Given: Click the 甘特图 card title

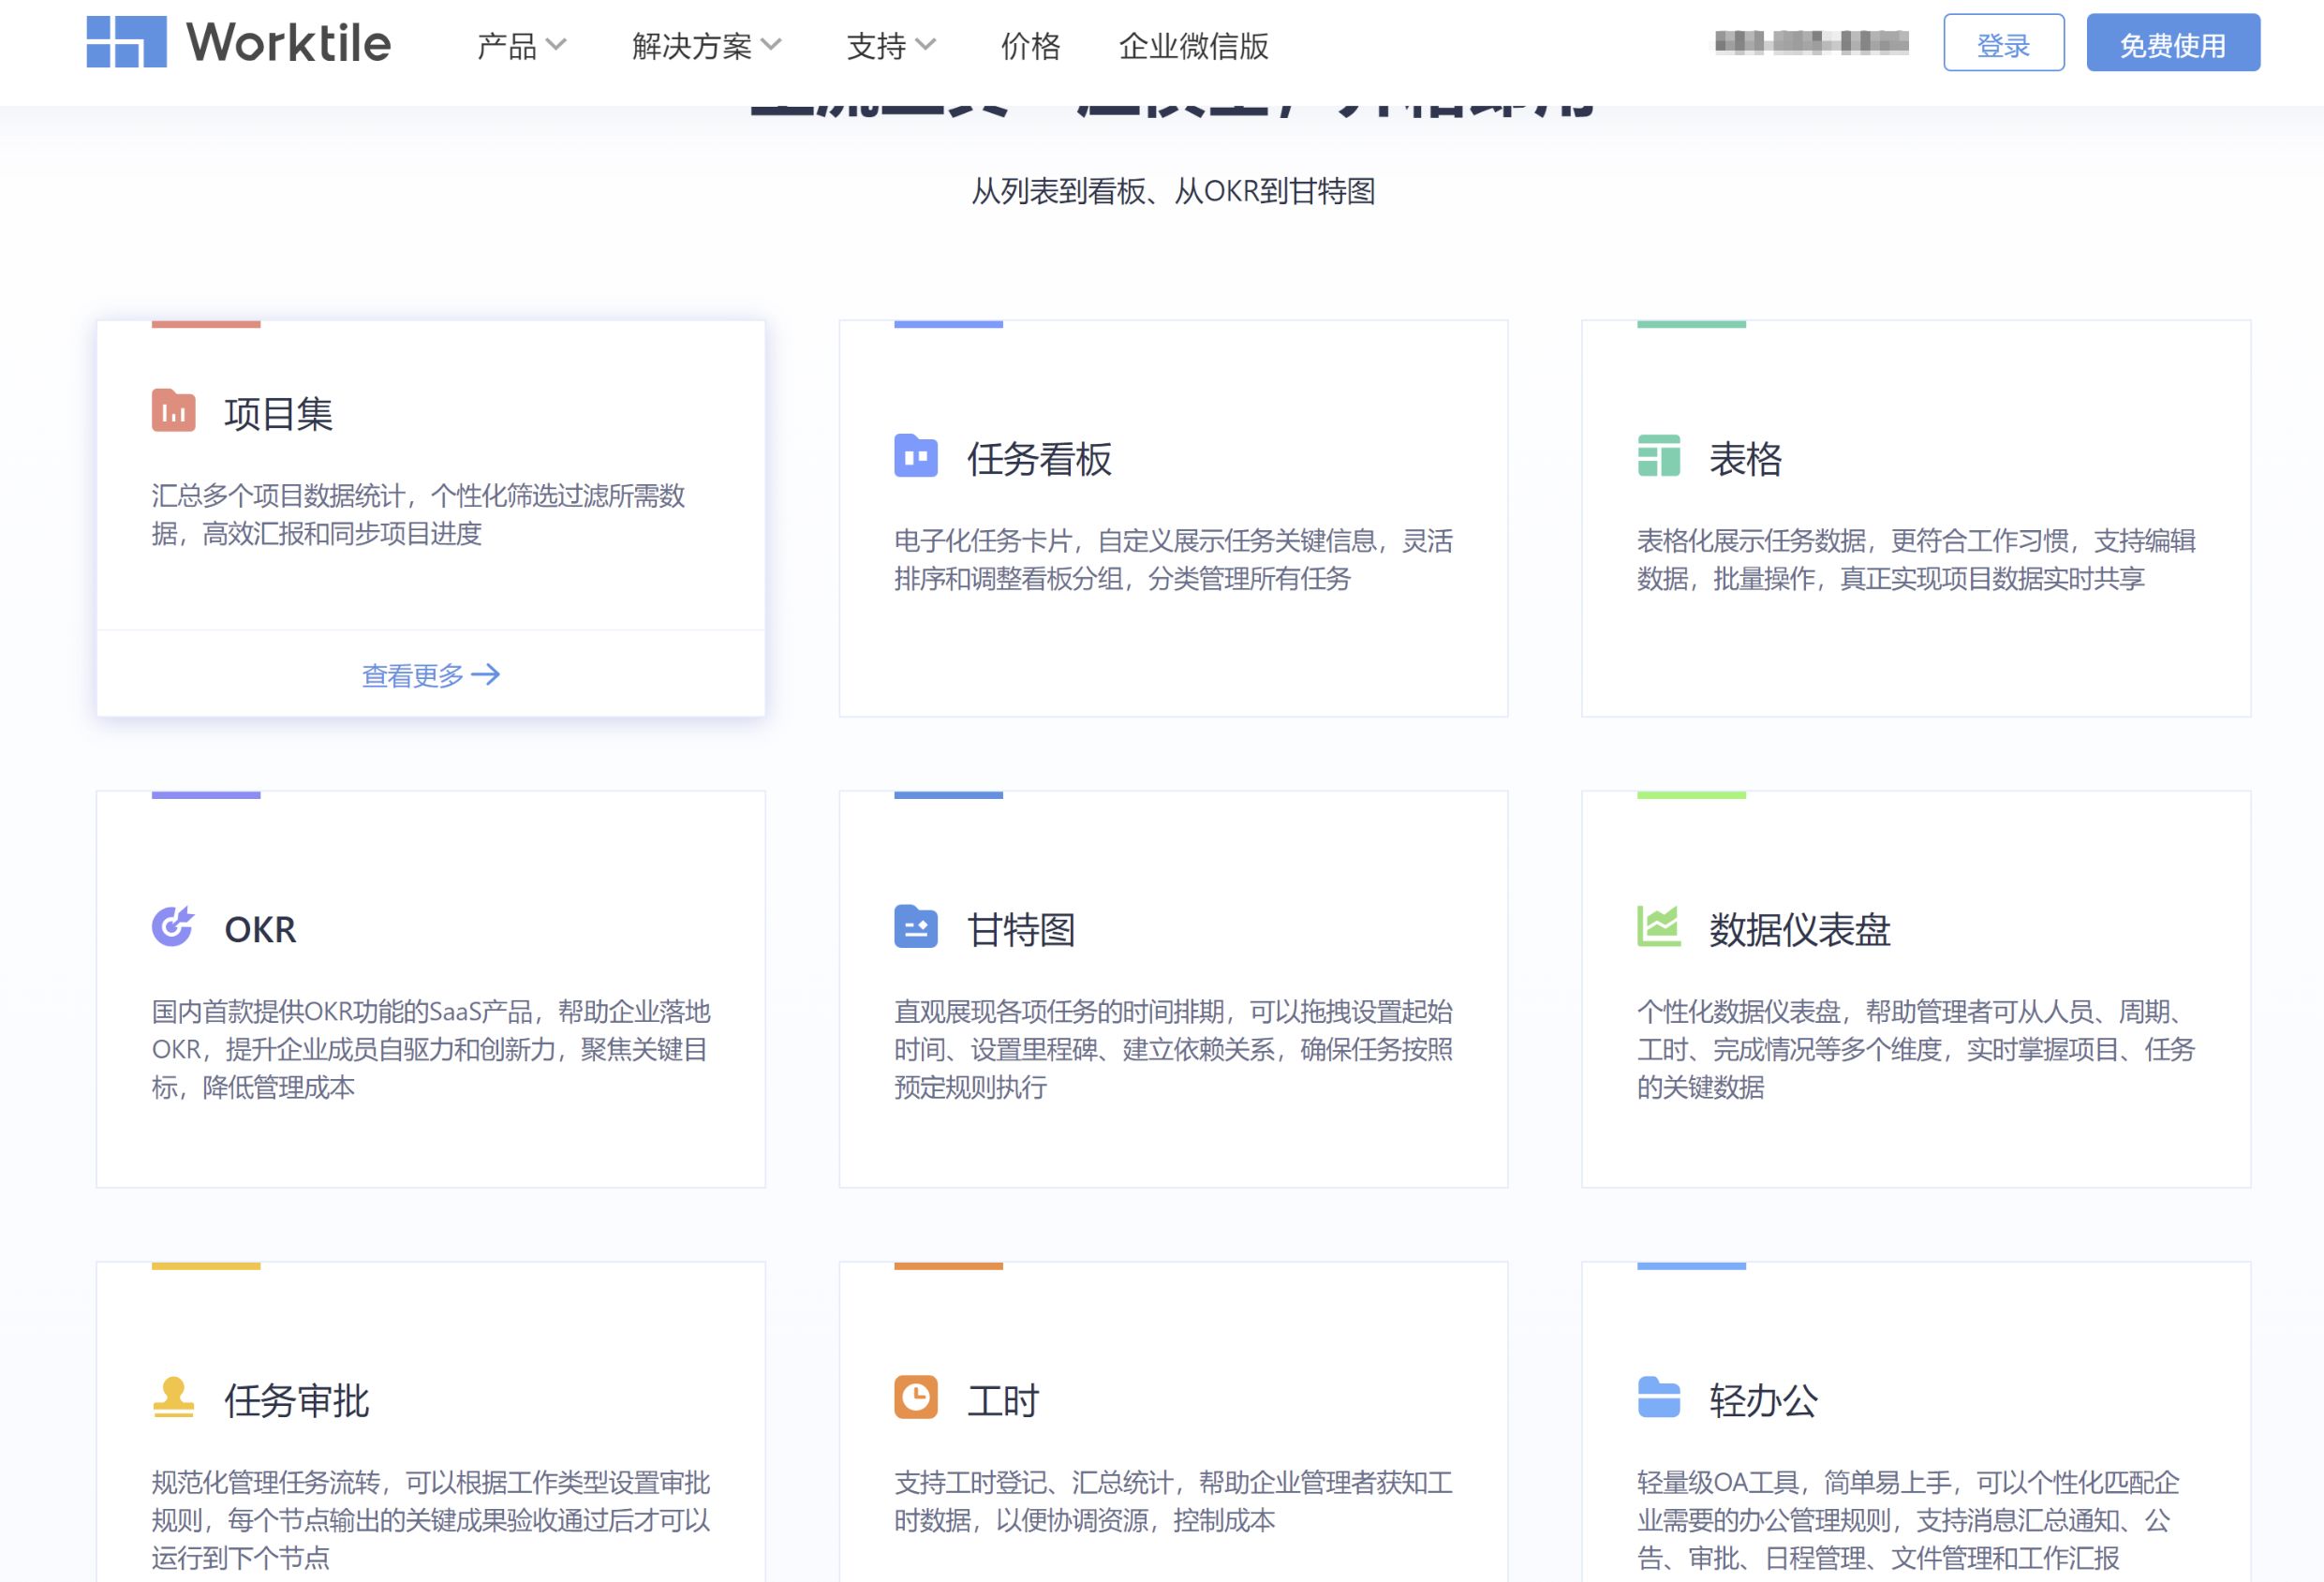Looking at the screenshot, I should click(1021, 930).
